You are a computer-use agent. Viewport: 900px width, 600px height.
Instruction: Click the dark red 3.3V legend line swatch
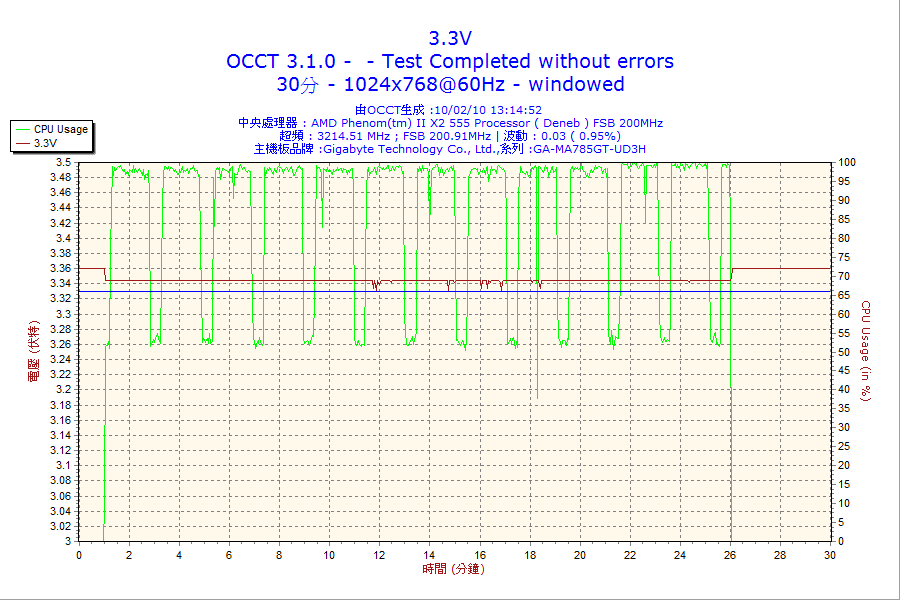click(x=23, y=144)
